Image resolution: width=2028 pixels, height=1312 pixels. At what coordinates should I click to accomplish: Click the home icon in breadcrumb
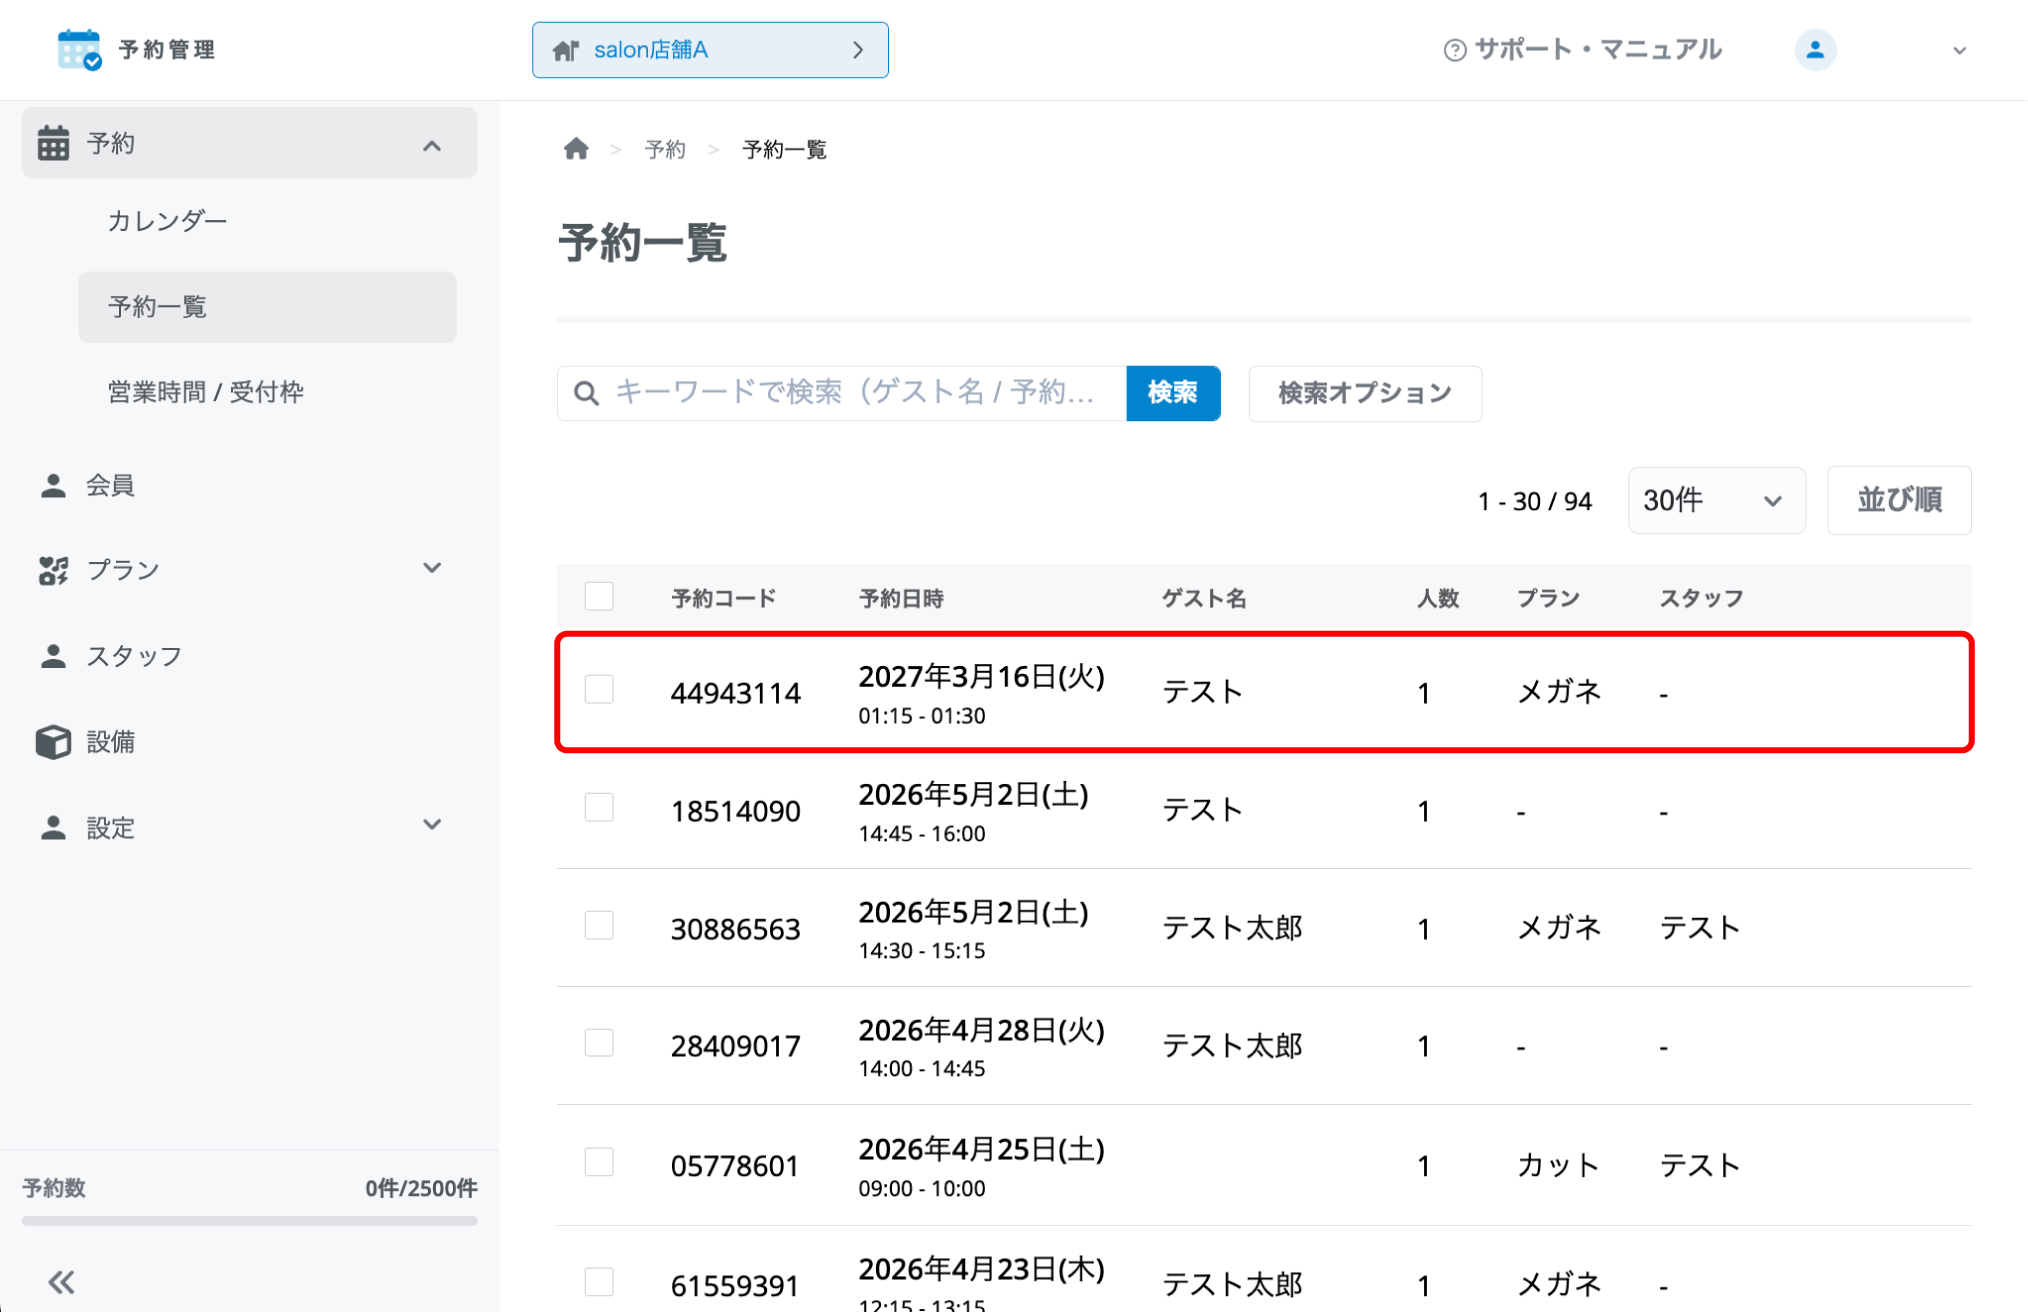pos(576,149)
